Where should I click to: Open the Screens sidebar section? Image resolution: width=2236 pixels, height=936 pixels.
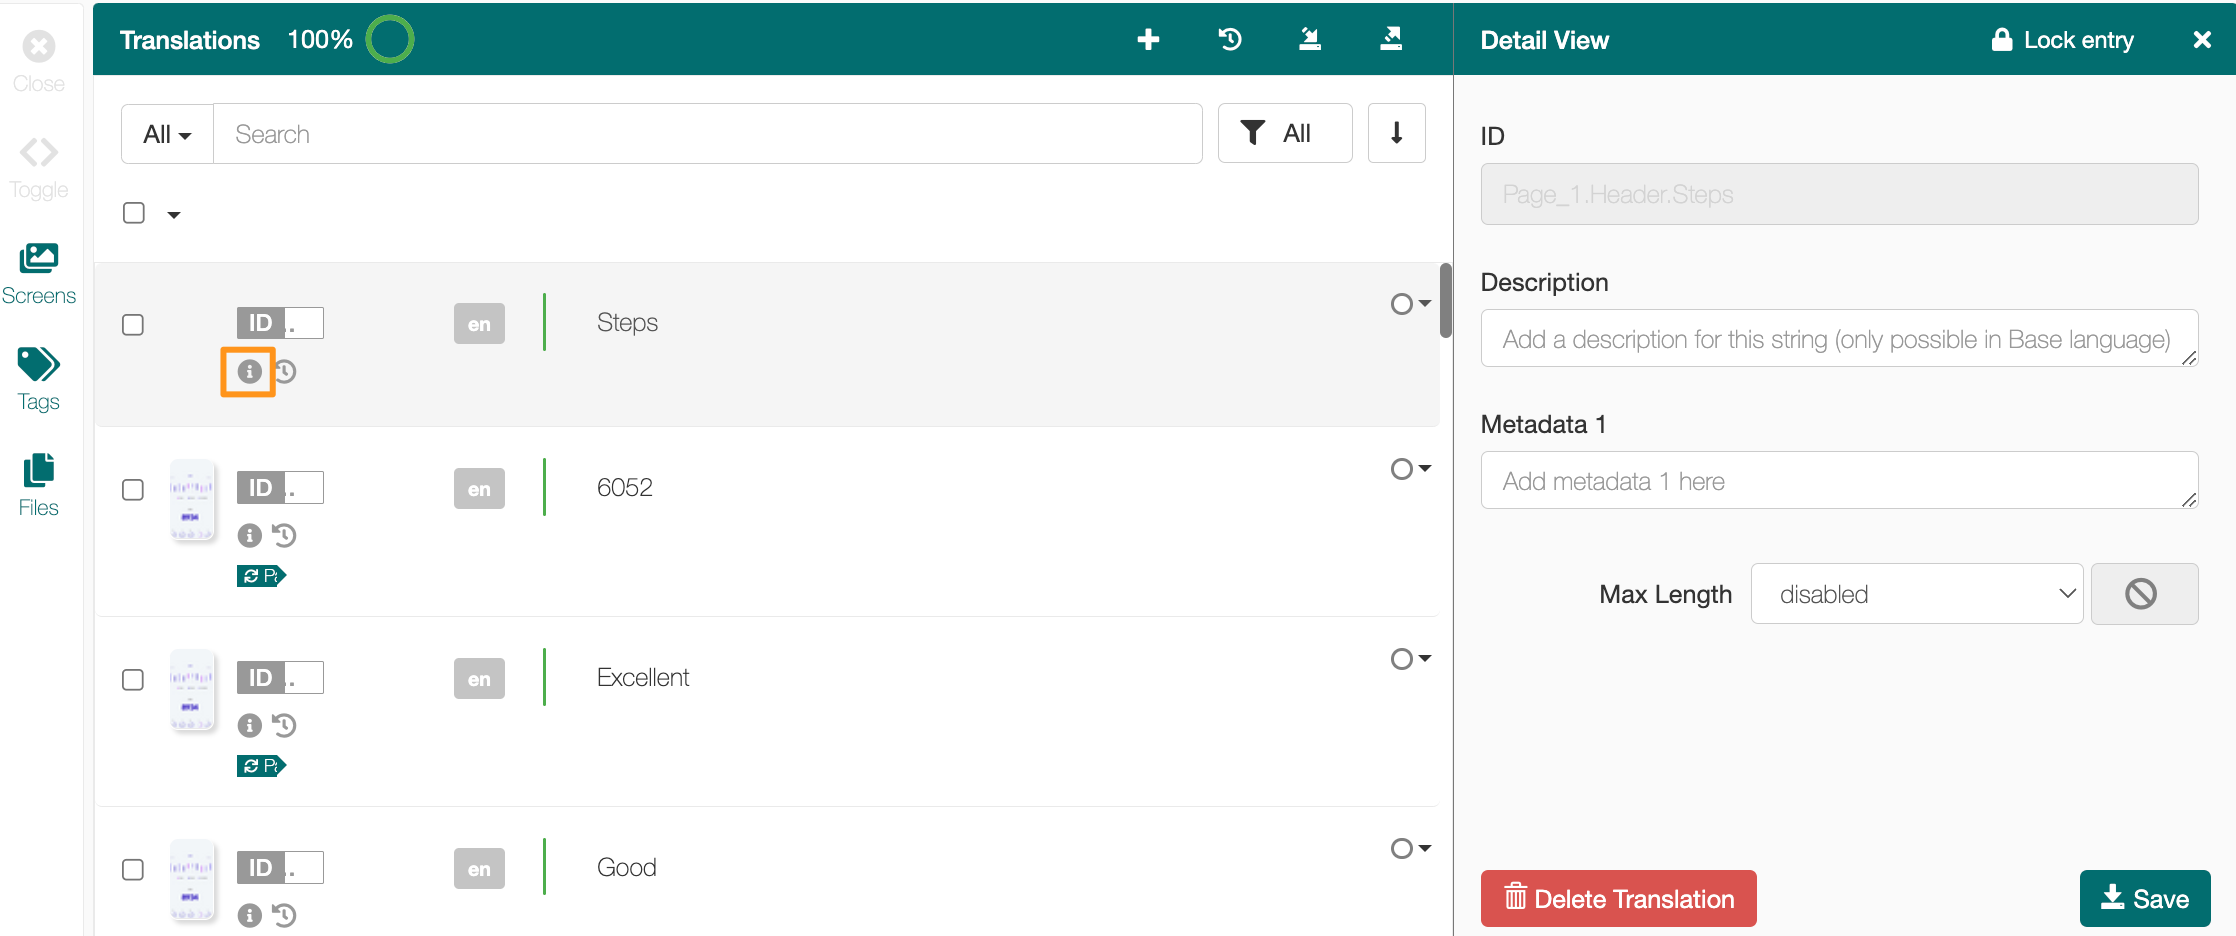pos(39,274)
